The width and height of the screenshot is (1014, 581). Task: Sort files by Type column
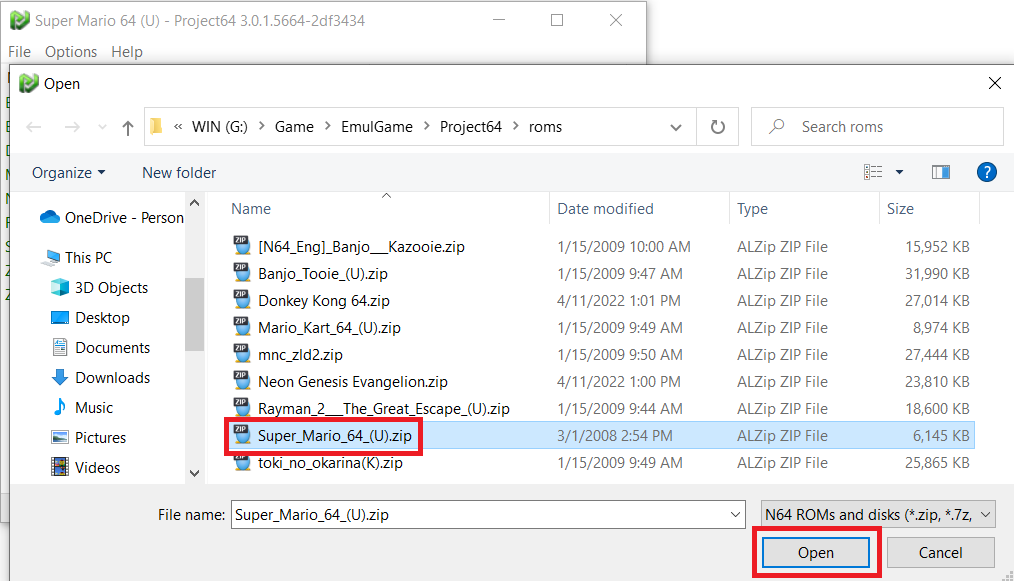tap(752, 209)
